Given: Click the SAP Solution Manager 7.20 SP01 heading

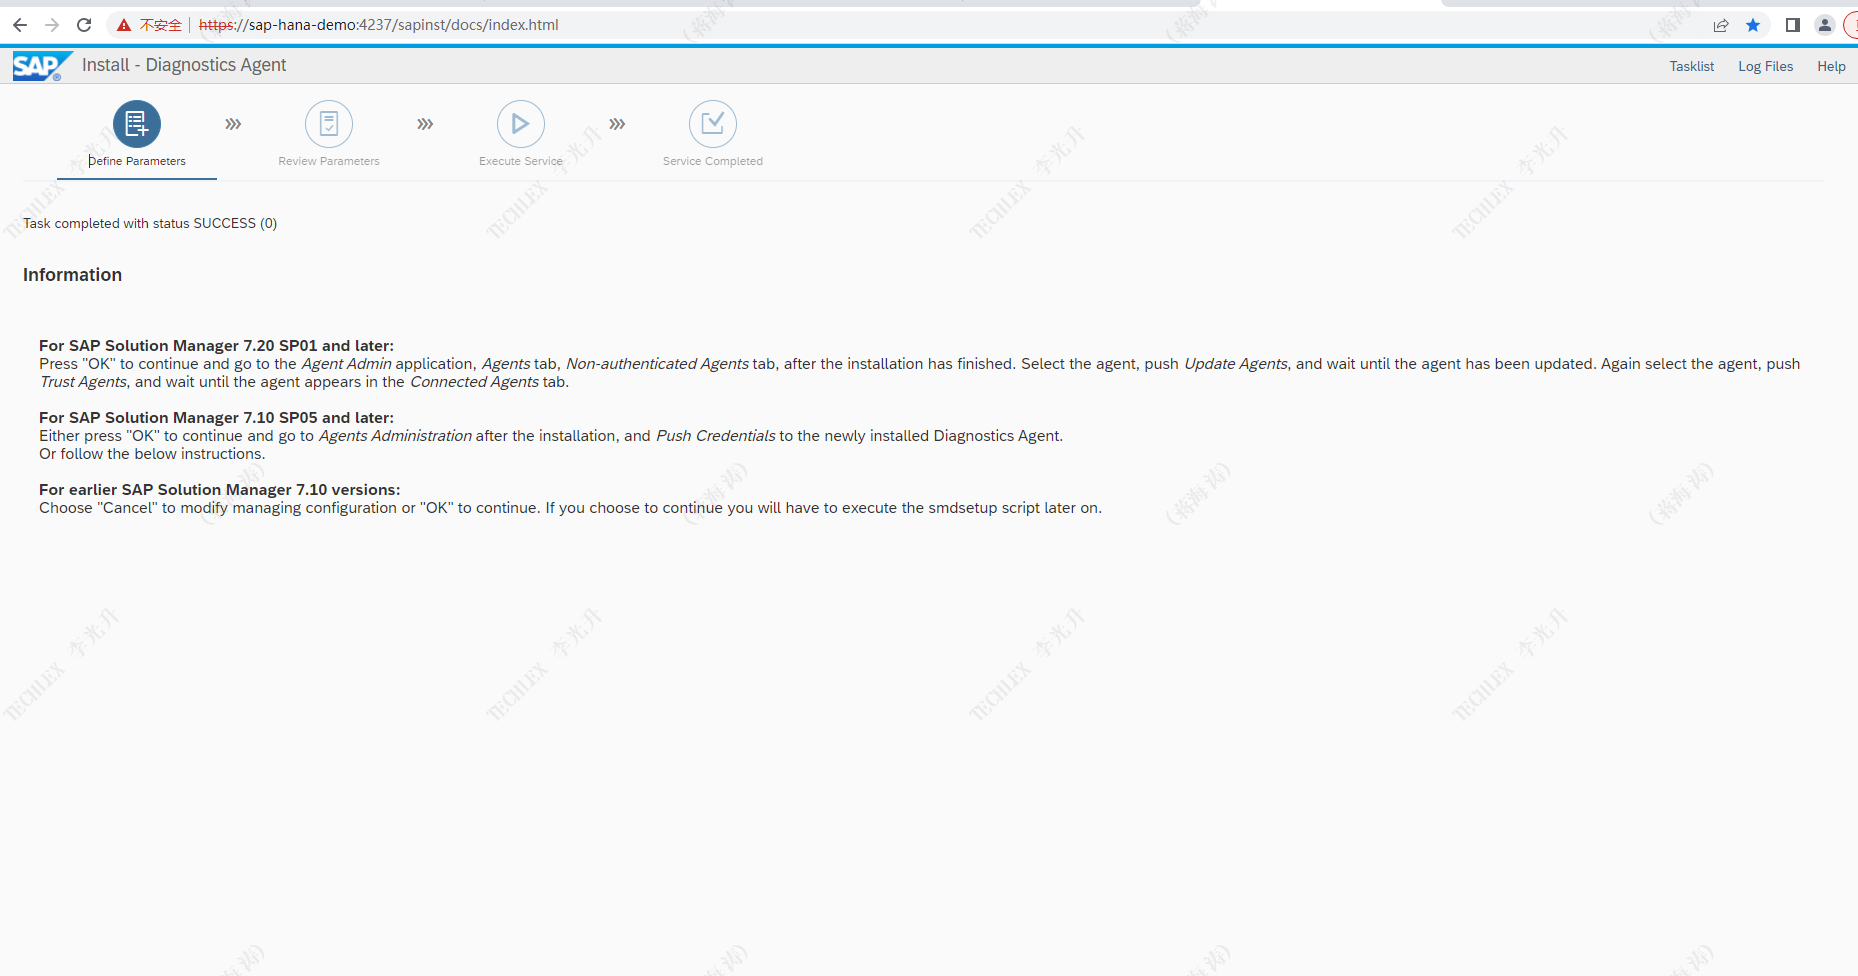Looking at the screenshot, I should 216,346.
